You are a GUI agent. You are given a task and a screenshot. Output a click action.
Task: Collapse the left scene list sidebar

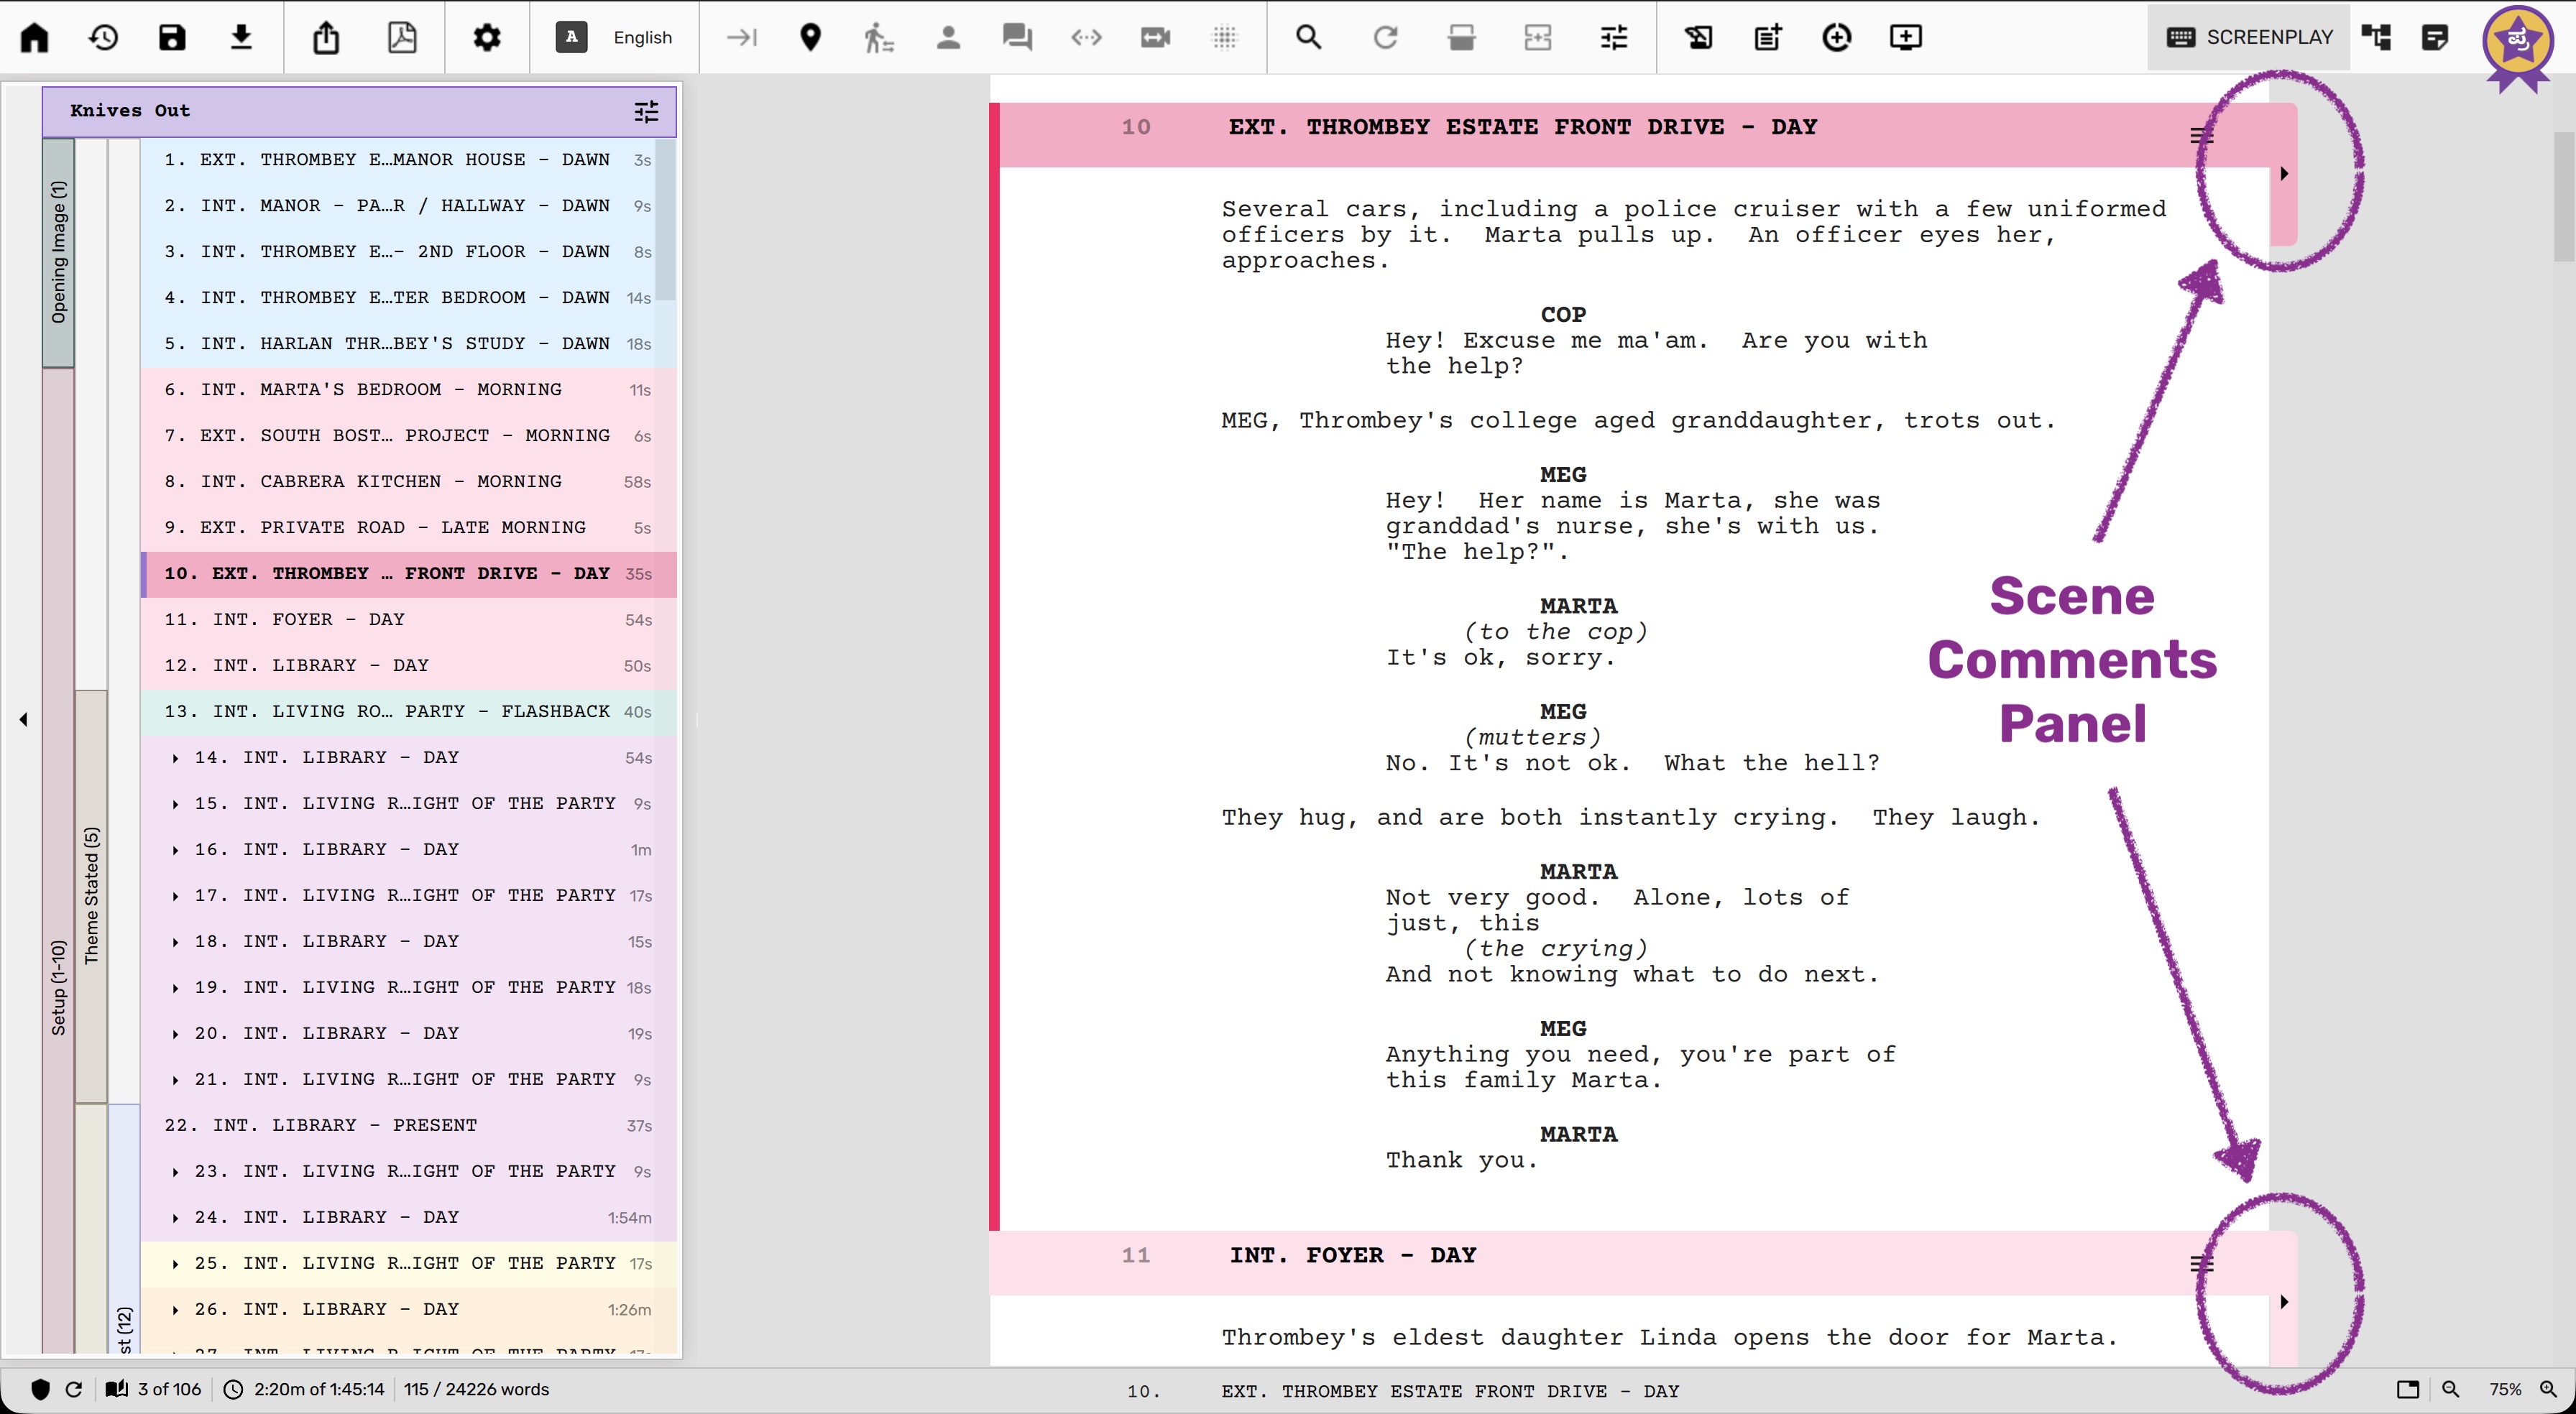[23, 719]
